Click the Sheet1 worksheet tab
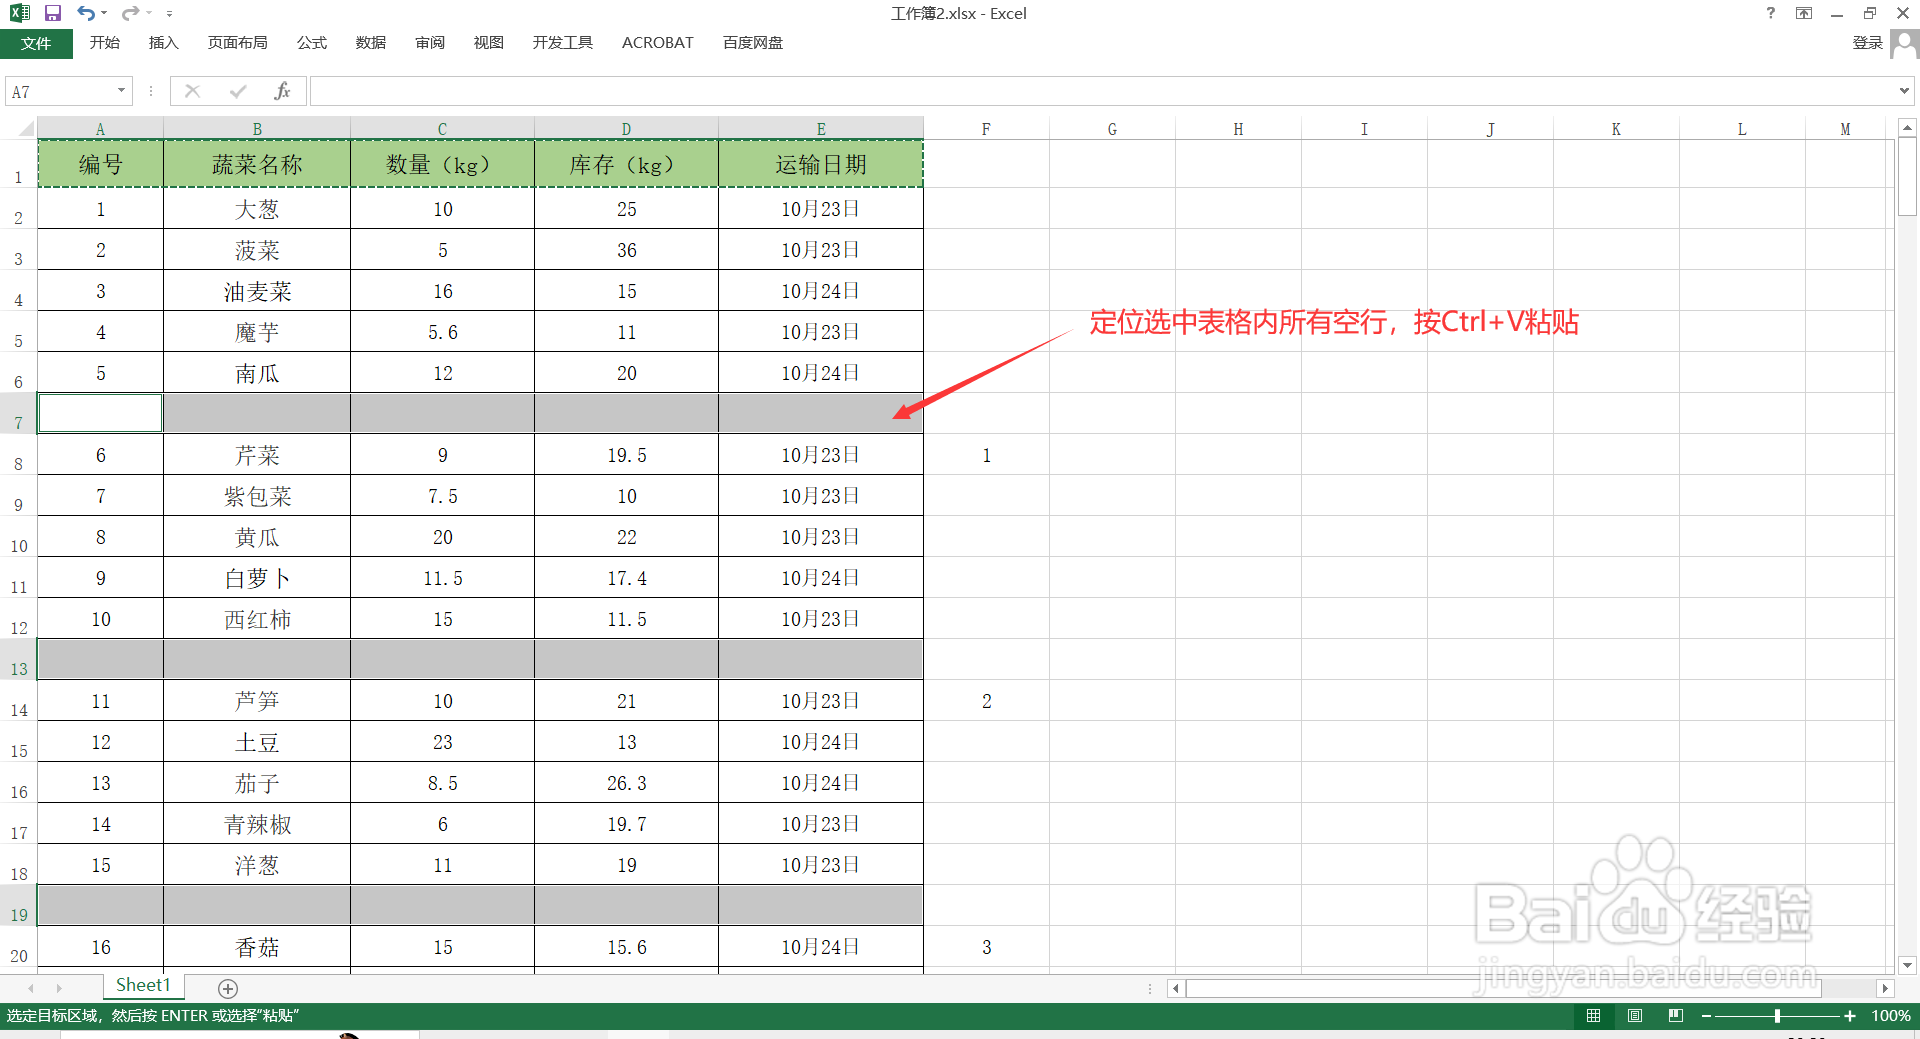Viewport: 1920px width, 1039px height. tap(143, 986)
